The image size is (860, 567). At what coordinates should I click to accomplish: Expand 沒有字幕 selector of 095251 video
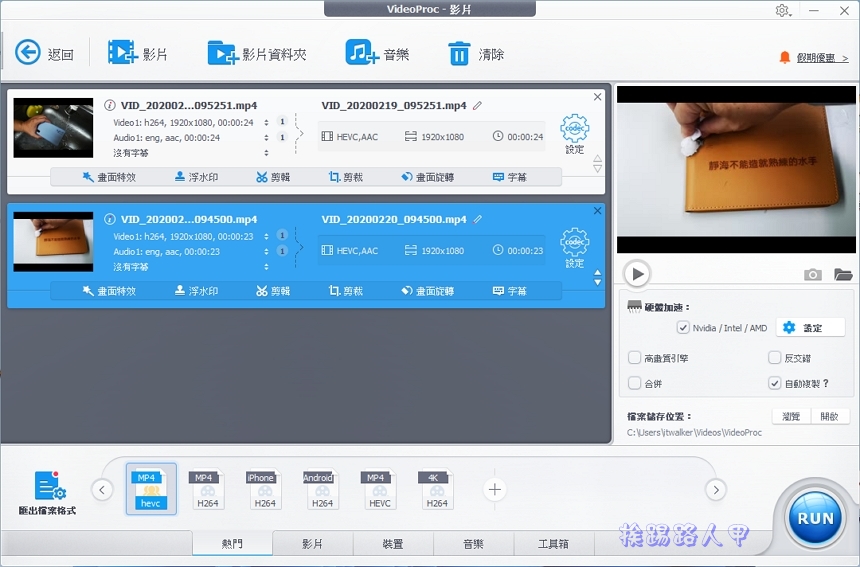267,153
